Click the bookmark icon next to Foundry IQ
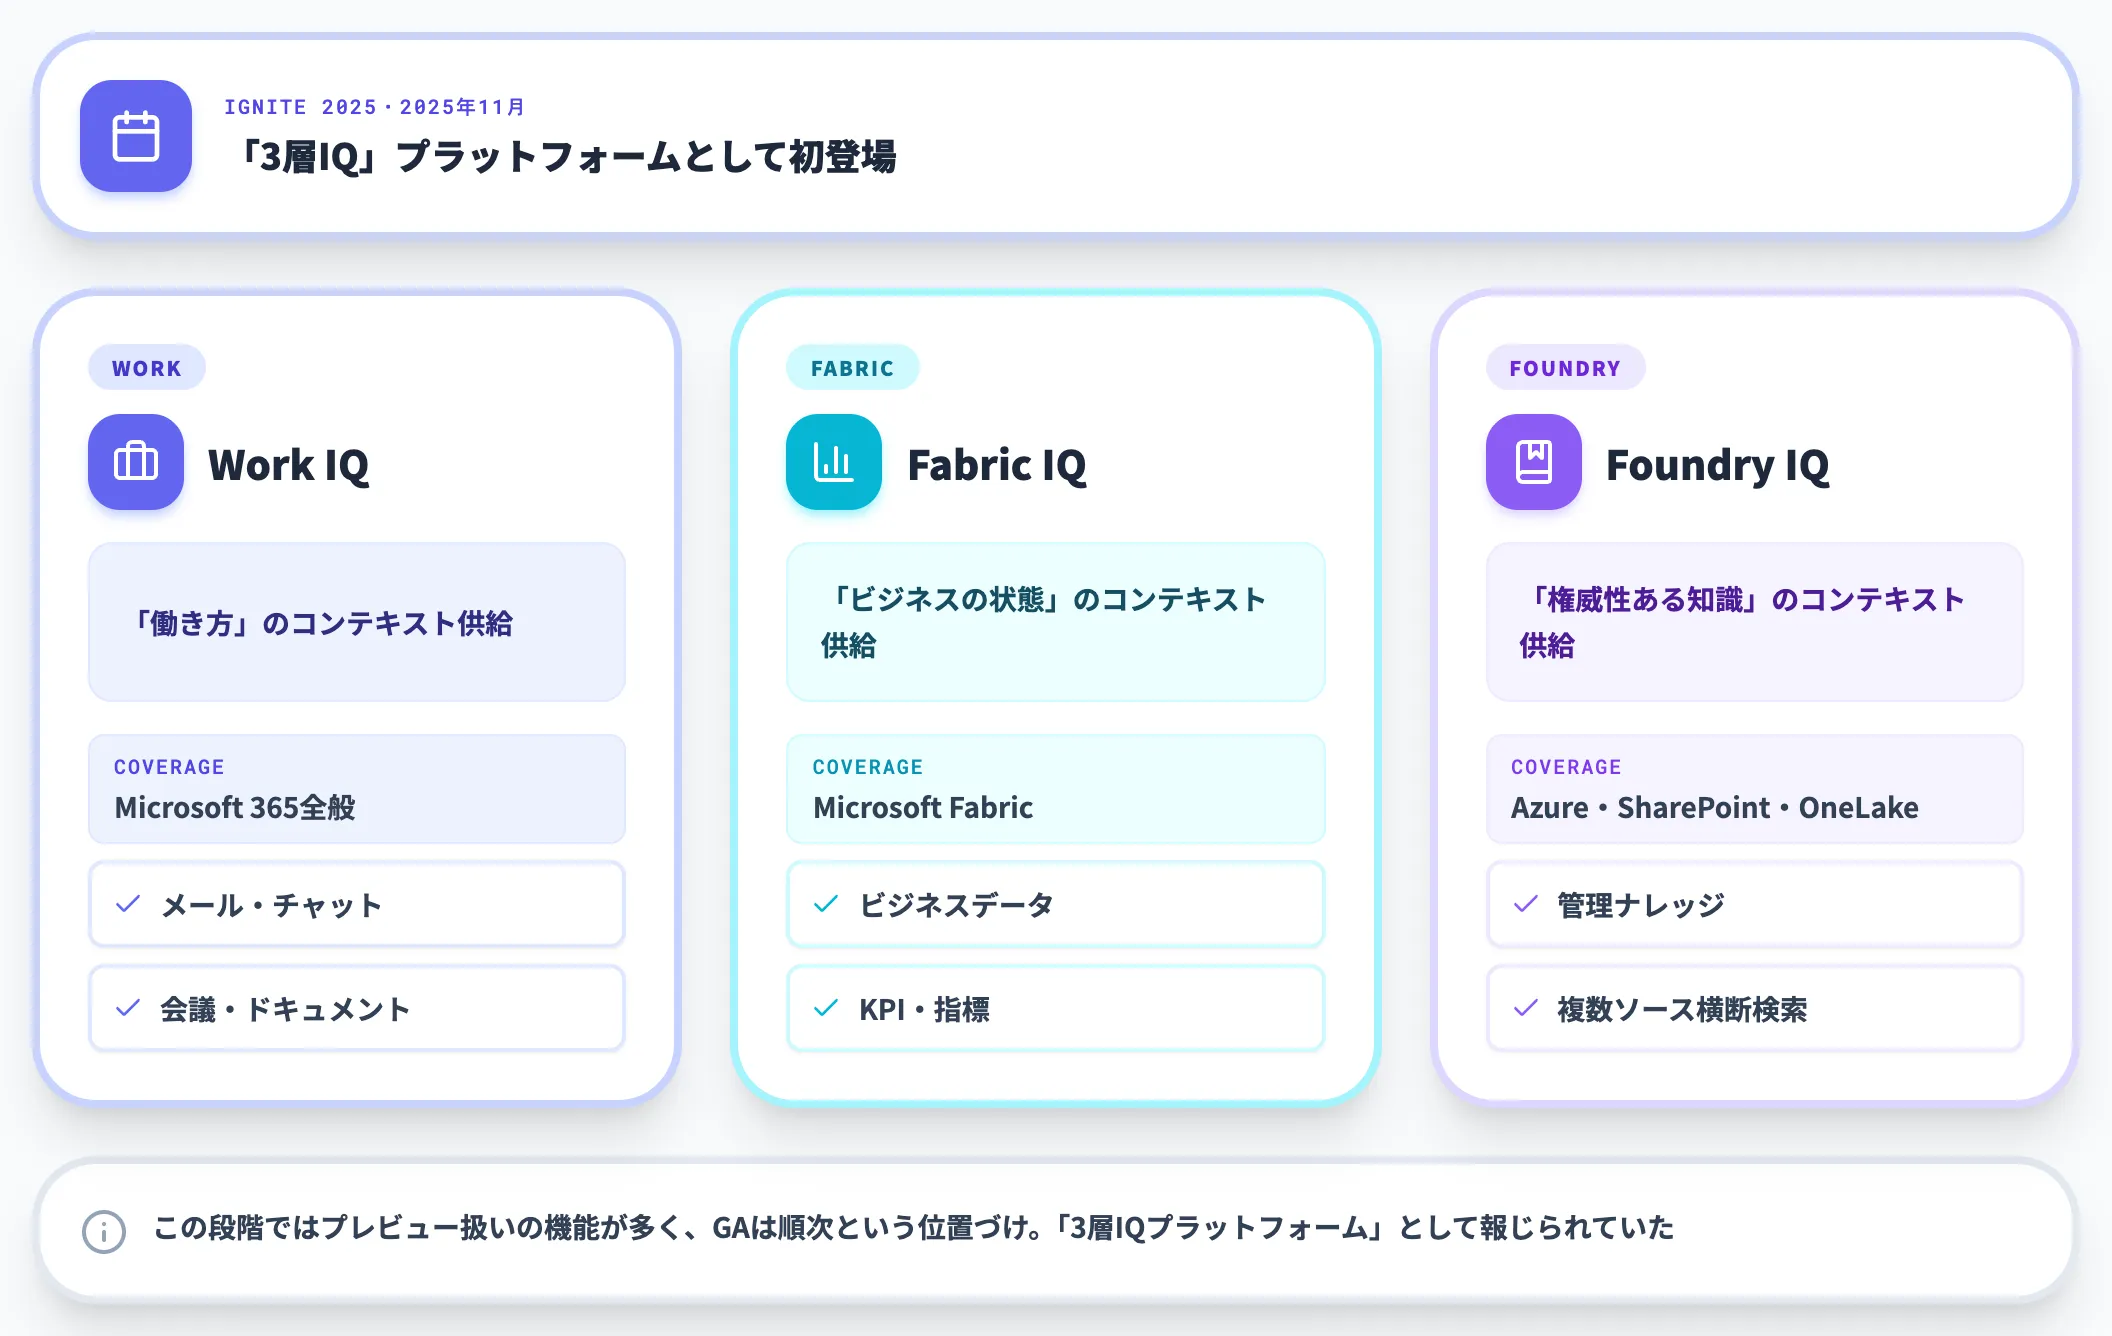 1534,462
